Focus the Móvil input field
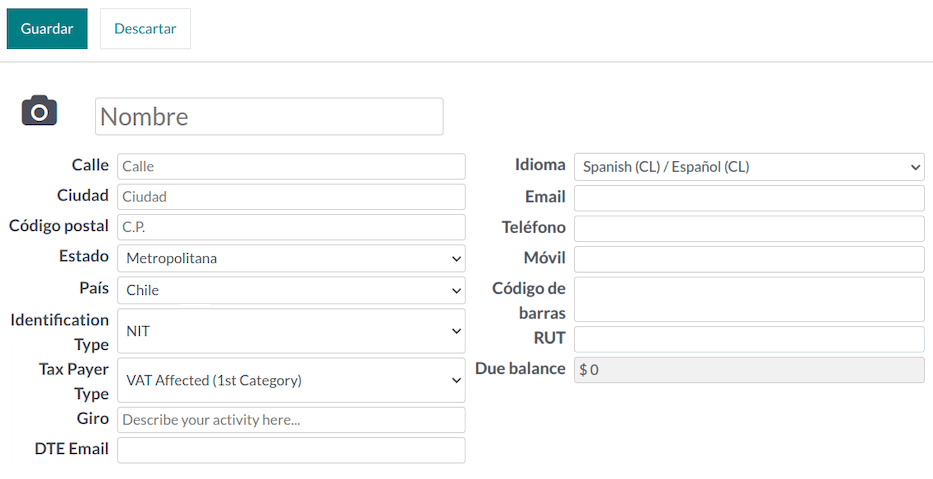Viewport: 933px width, 479px height. (749, 260)
